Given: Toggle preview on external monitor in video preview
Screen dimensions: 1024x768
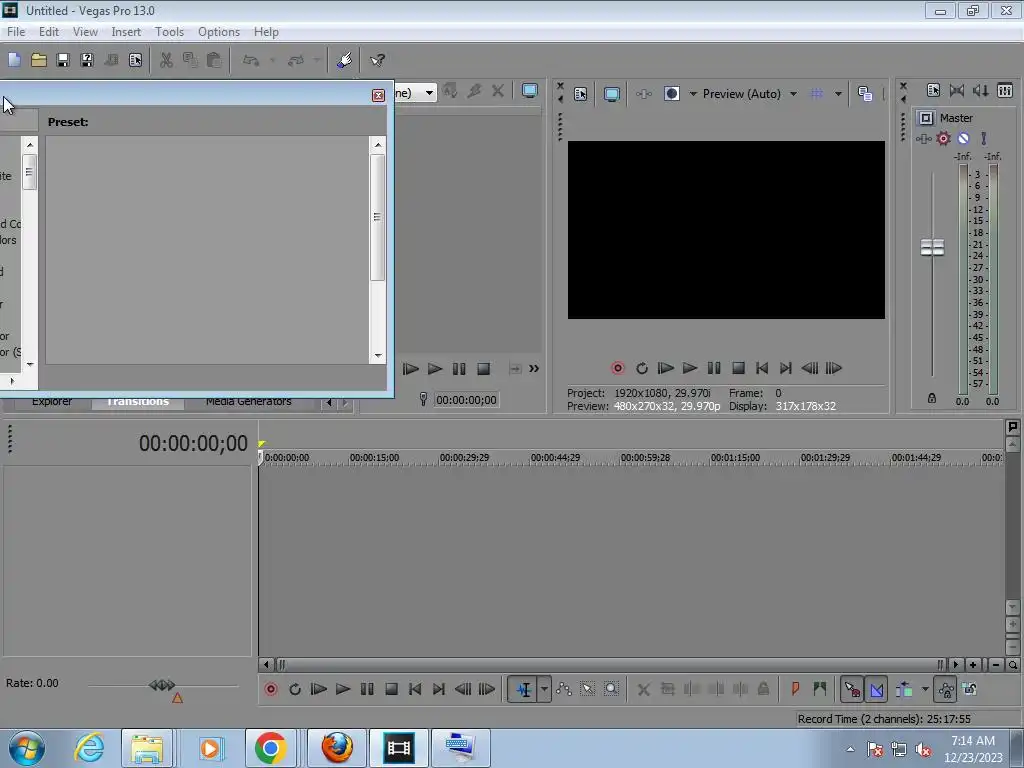Looking at the screenshot, I should pos(611,94).
